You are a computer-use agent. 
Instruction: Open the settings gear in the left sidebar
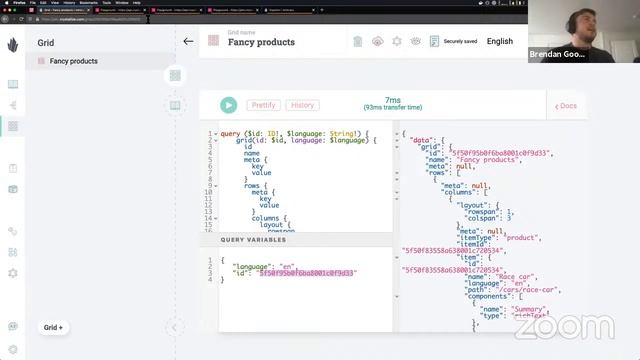13,273
